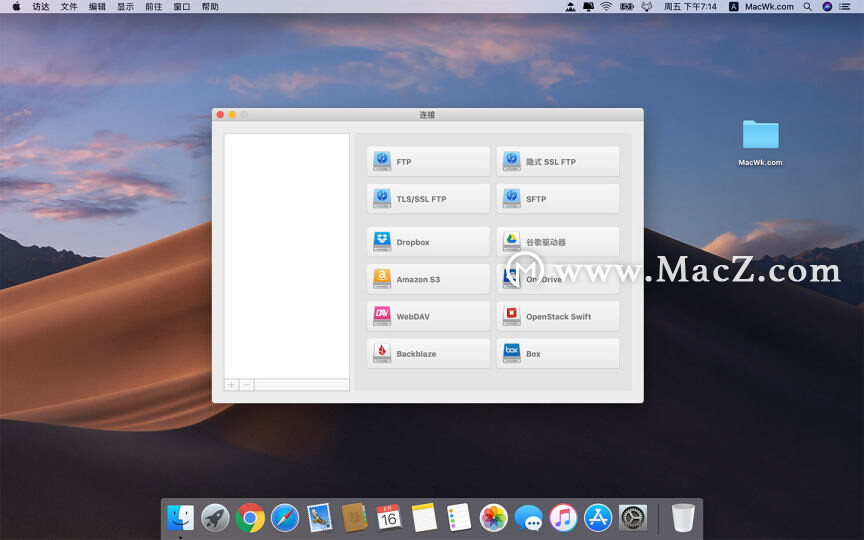864x540 pixels.
Task: Open the Notification Center list icon
Action: 844,7
